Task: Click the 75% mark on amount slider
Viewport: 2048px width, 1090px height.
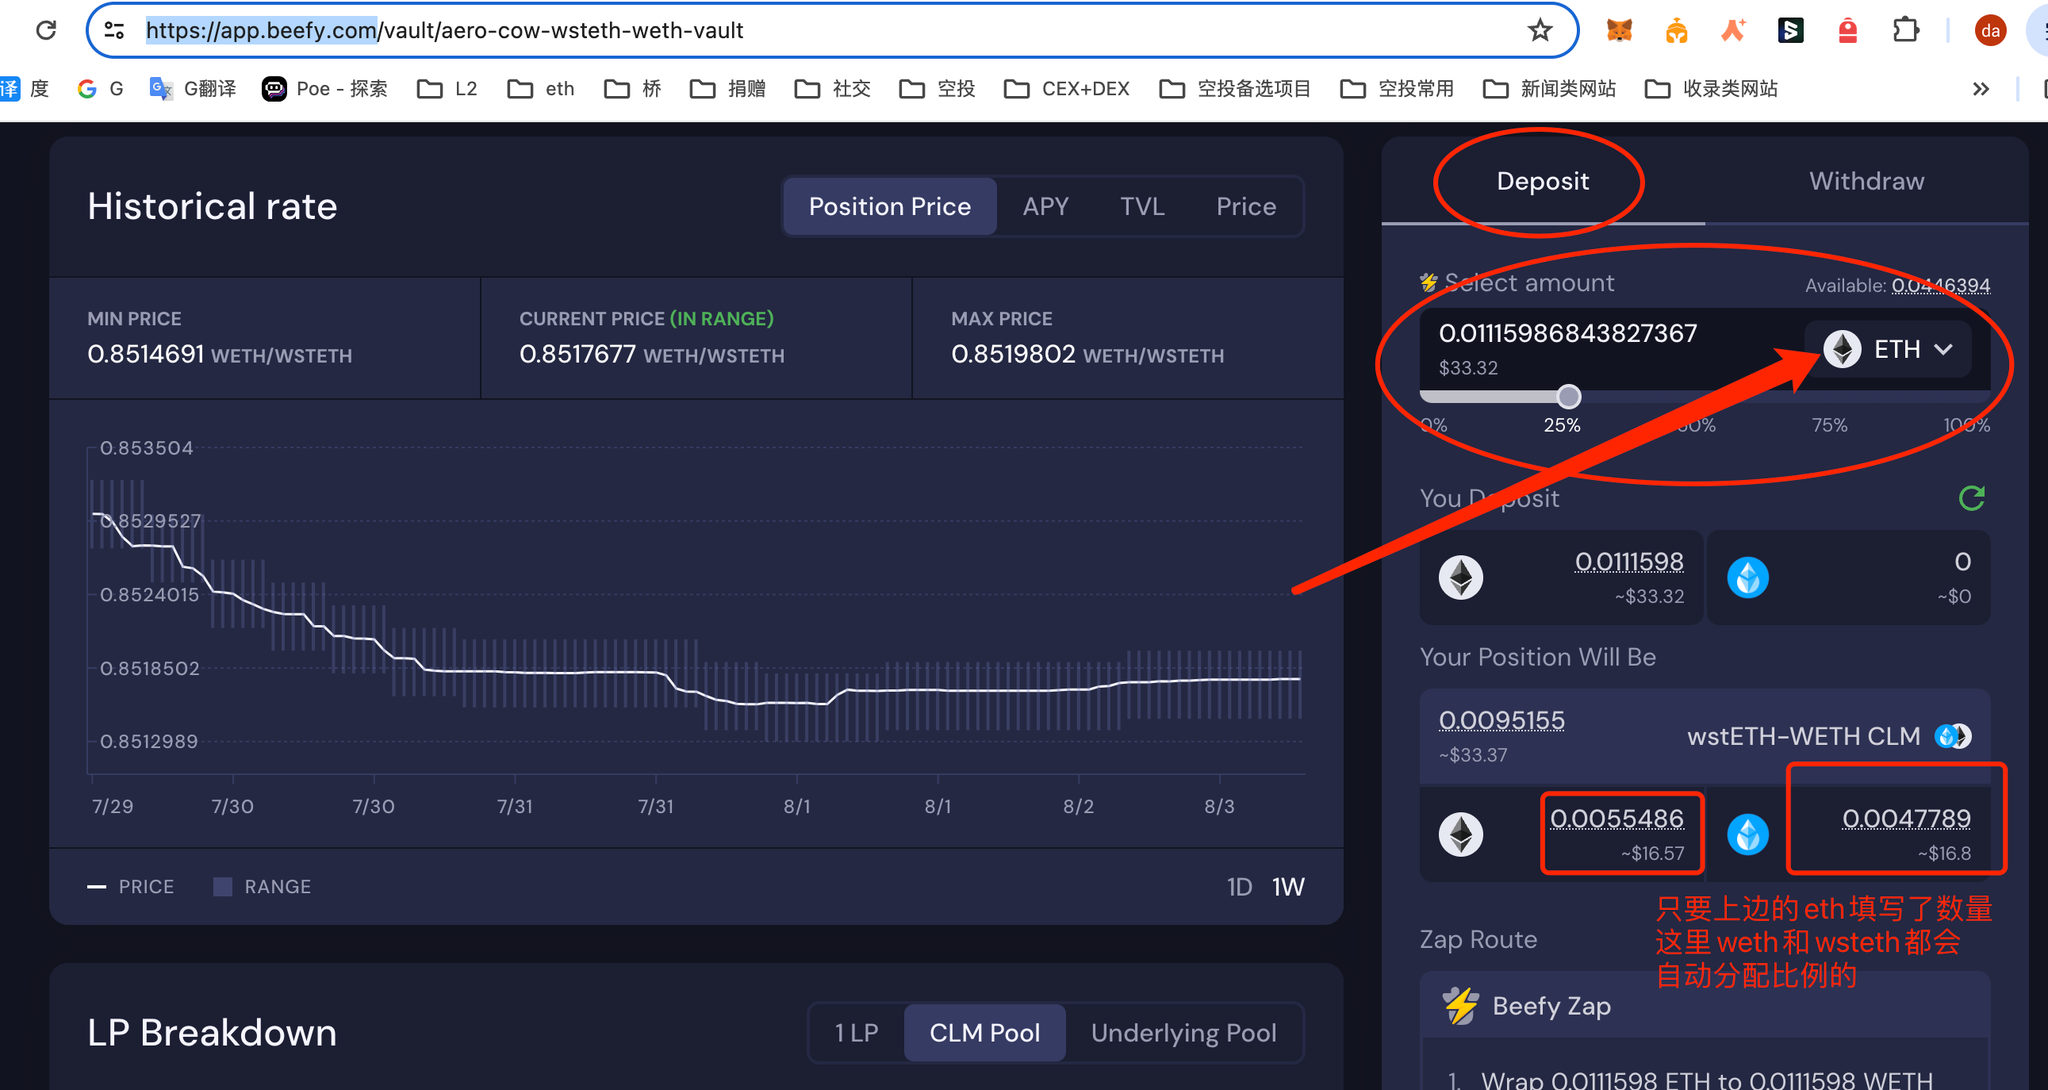Action: click(x=1829, y=425)
